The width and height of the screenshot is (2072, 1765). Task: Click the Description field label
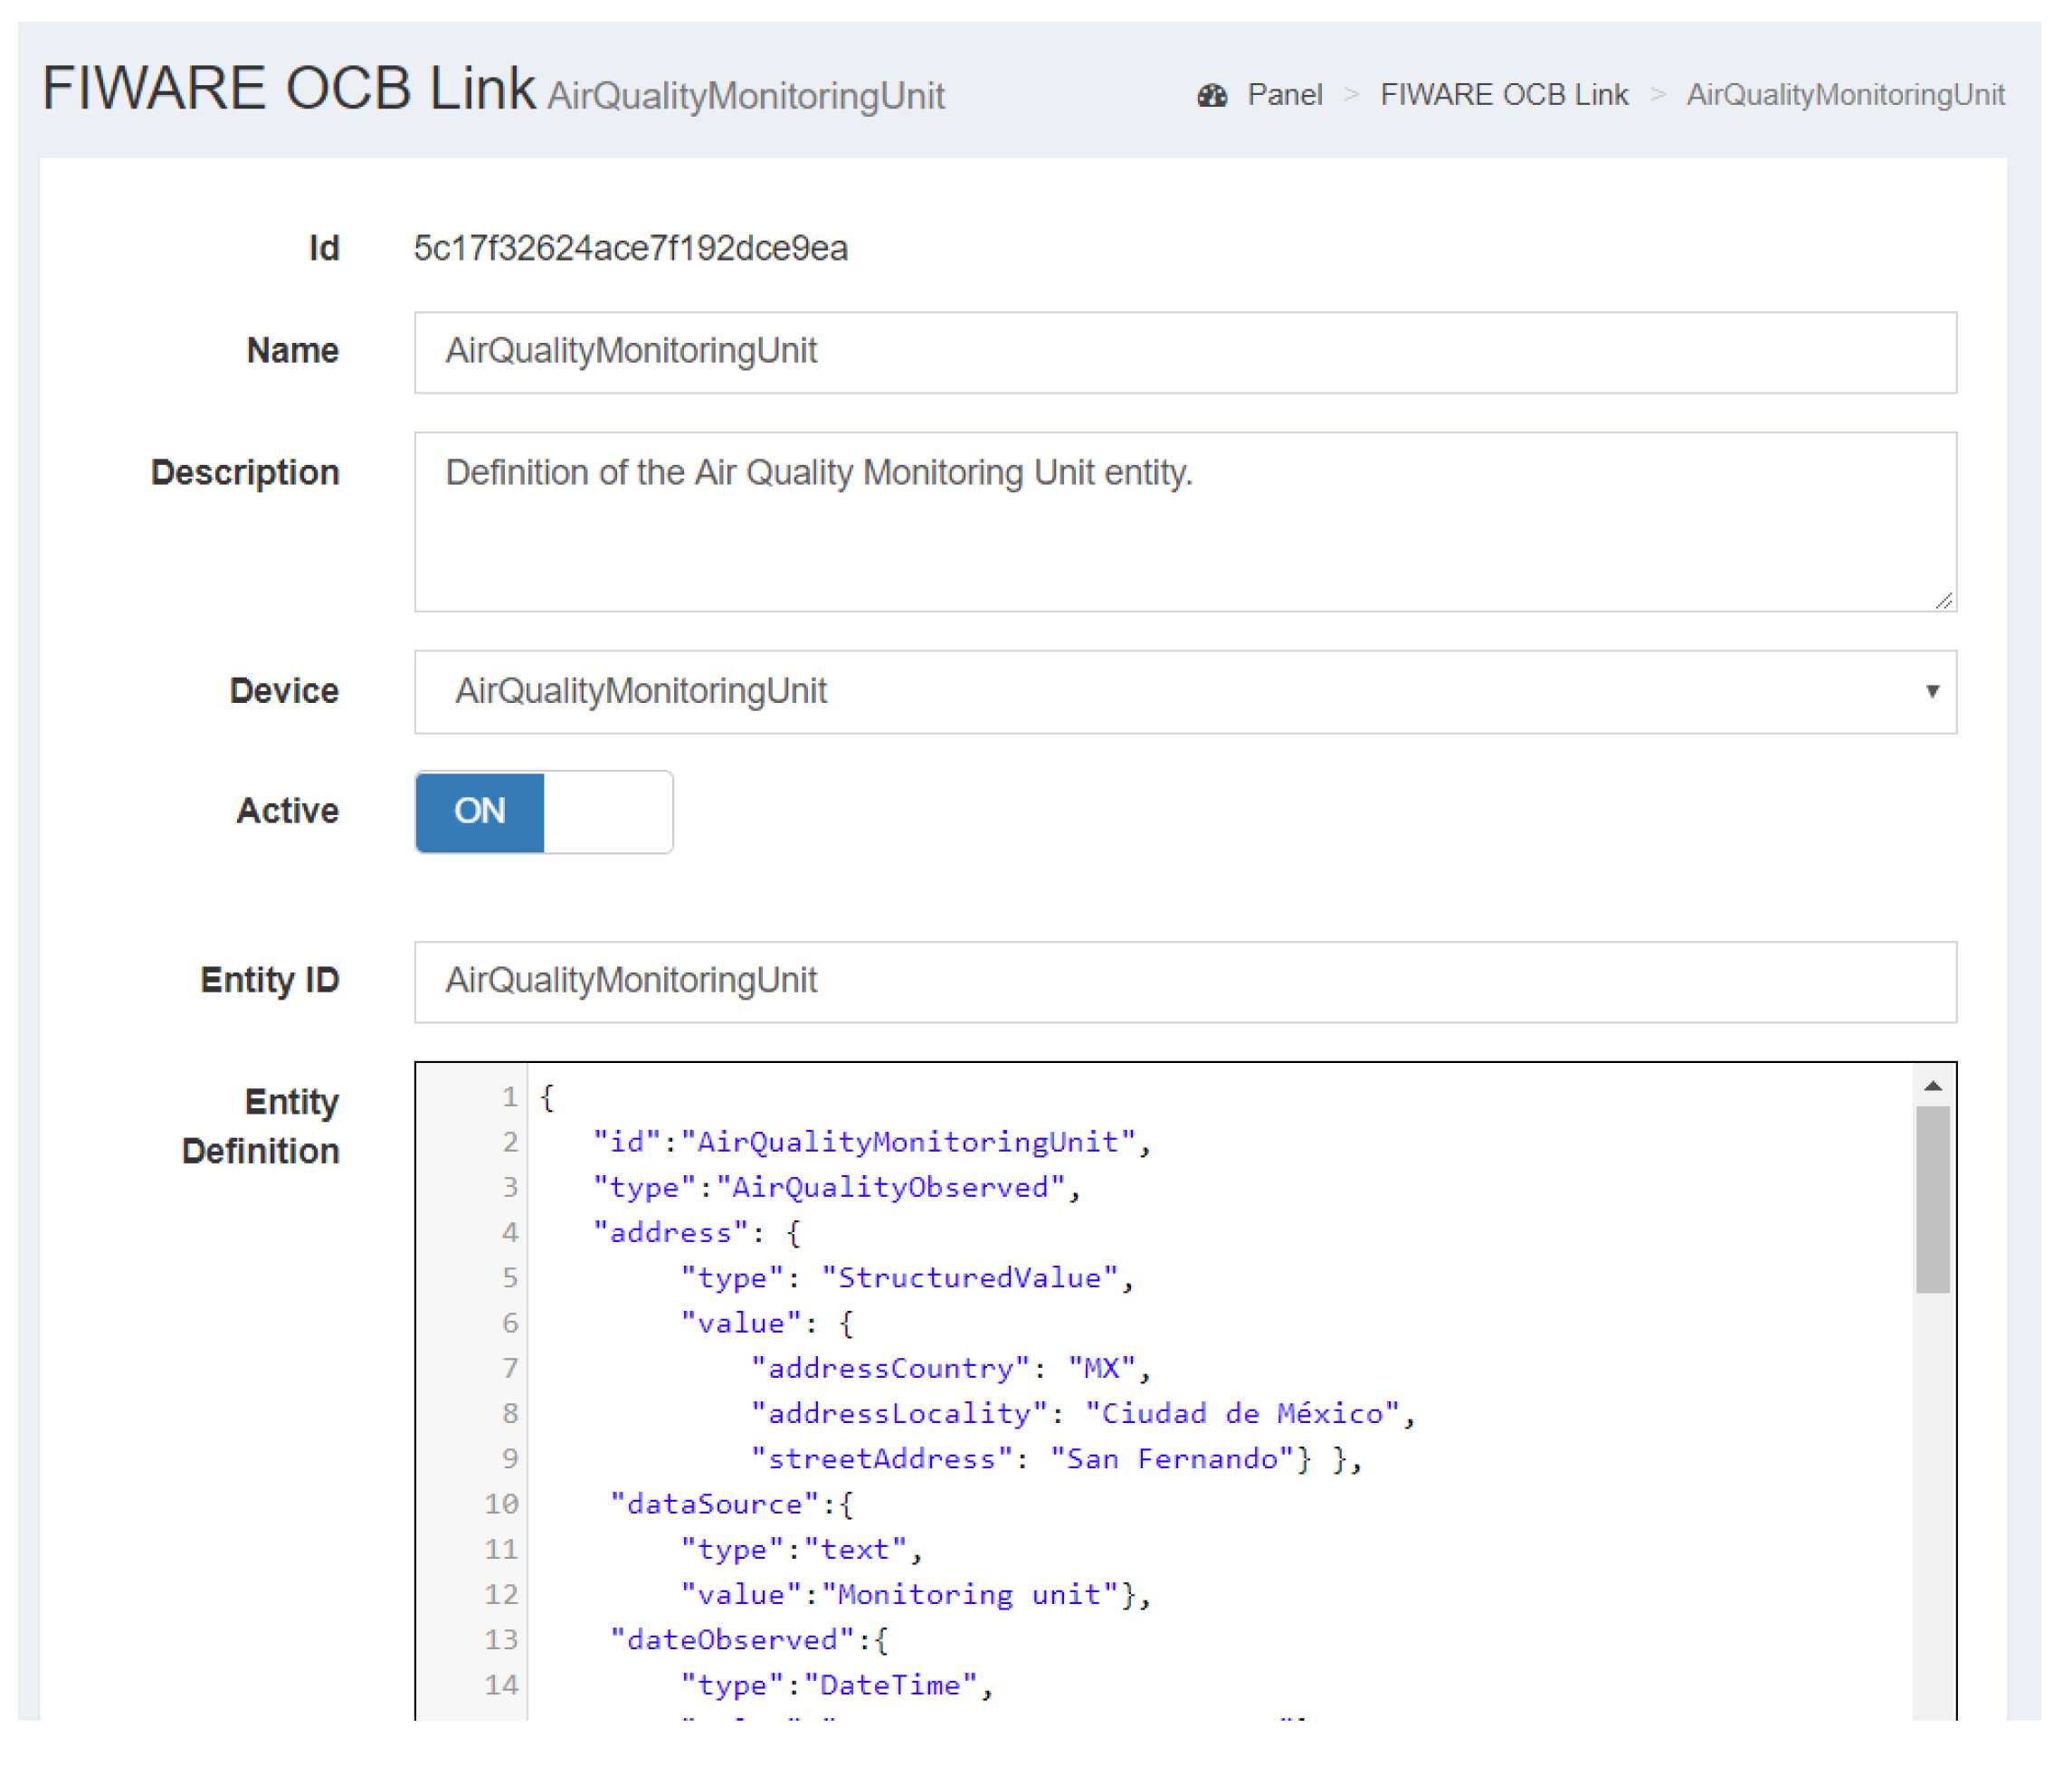tap(245, 472)
